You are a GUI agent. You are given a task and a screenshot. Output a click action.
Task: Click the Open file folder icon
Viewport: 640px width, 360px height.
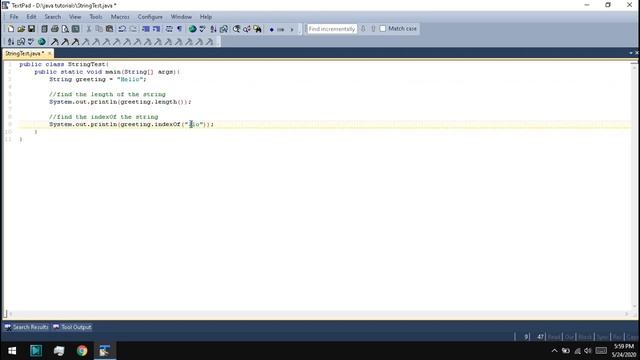pyautogui.click(x=21, y=29)
